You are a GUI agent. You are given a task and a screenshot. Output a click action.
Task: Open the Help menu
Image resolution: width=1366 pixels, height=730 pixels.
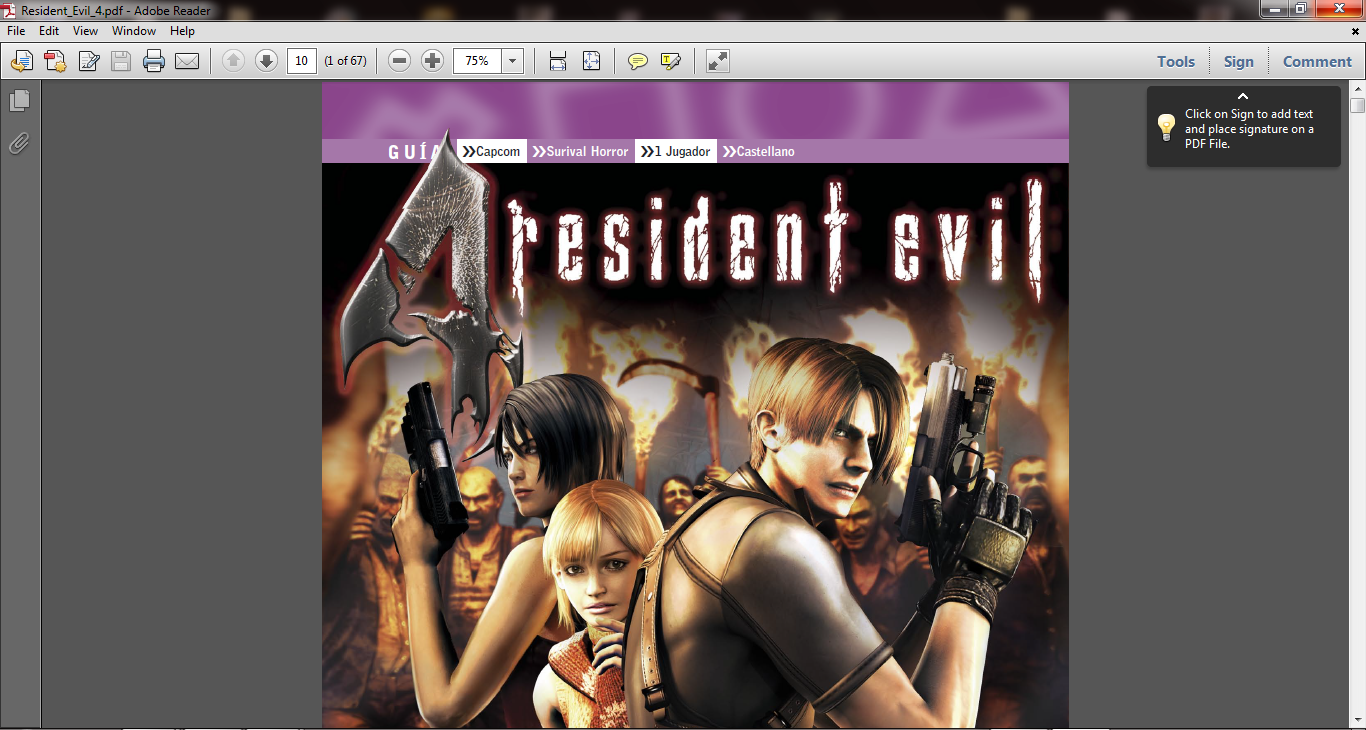click(182, 31)
